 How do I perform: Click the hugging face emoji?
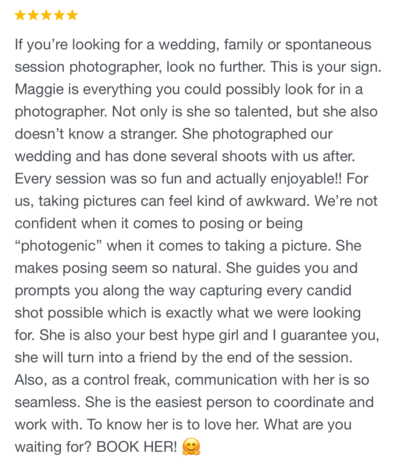[x=191, y=447]
